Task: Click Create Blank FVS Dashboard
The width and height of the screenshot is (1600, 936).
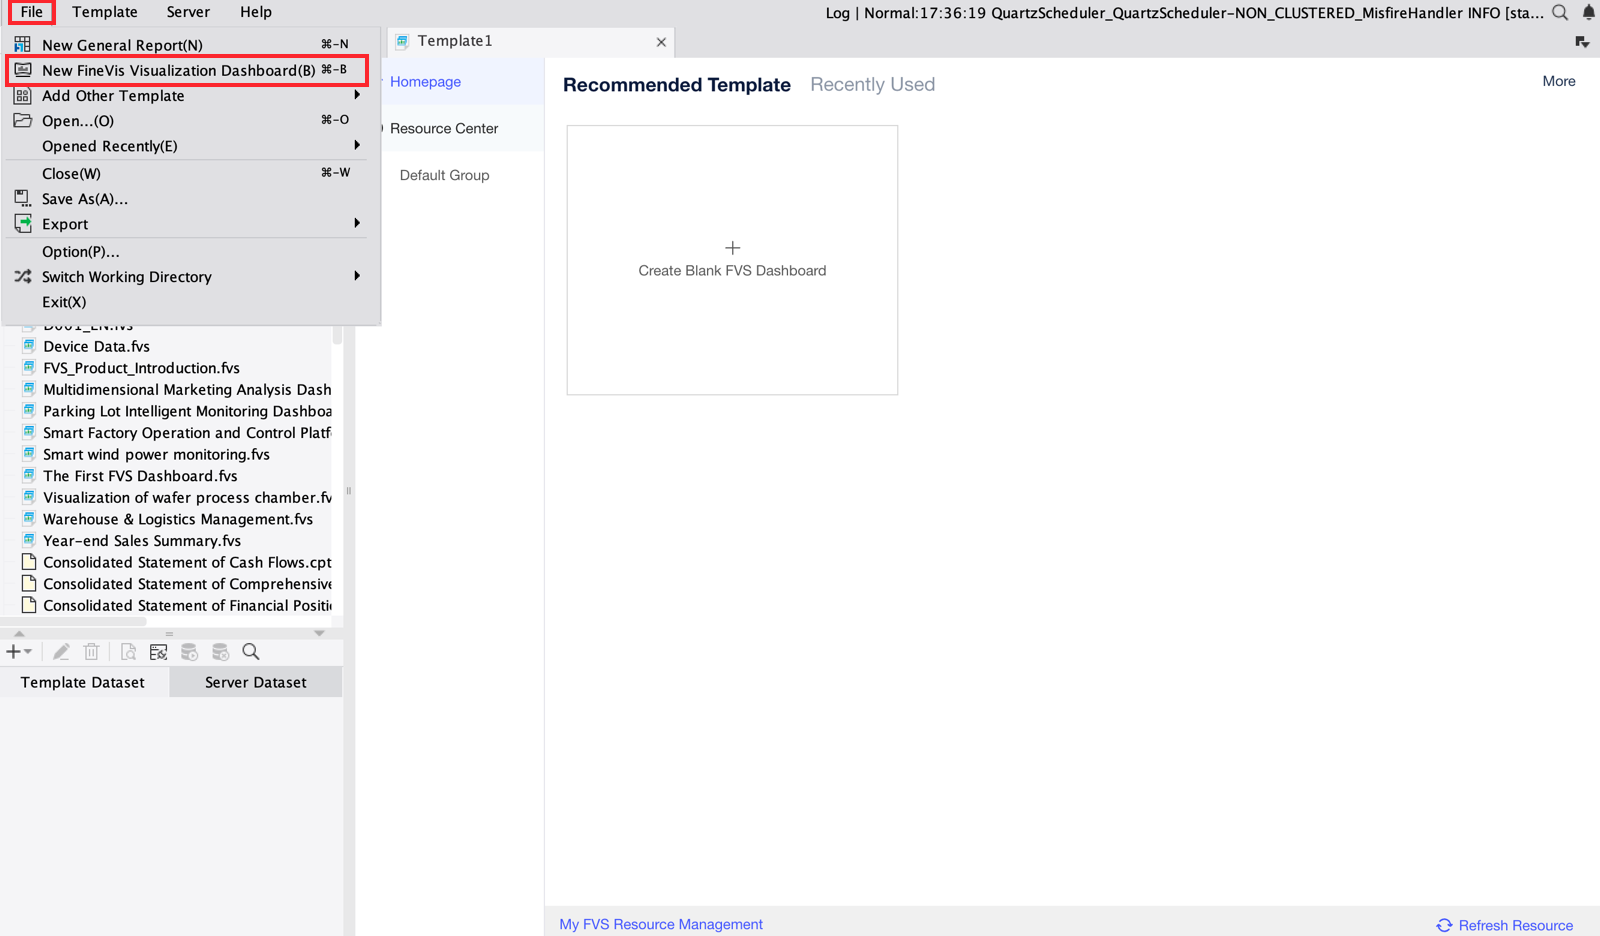Action: click(732, 259)
